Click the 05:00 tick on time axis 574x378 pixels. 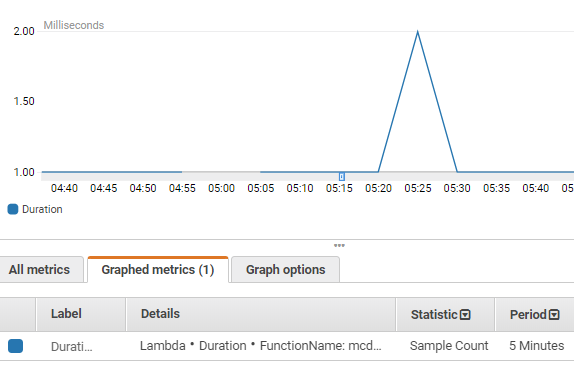click(x=221, y=188)
